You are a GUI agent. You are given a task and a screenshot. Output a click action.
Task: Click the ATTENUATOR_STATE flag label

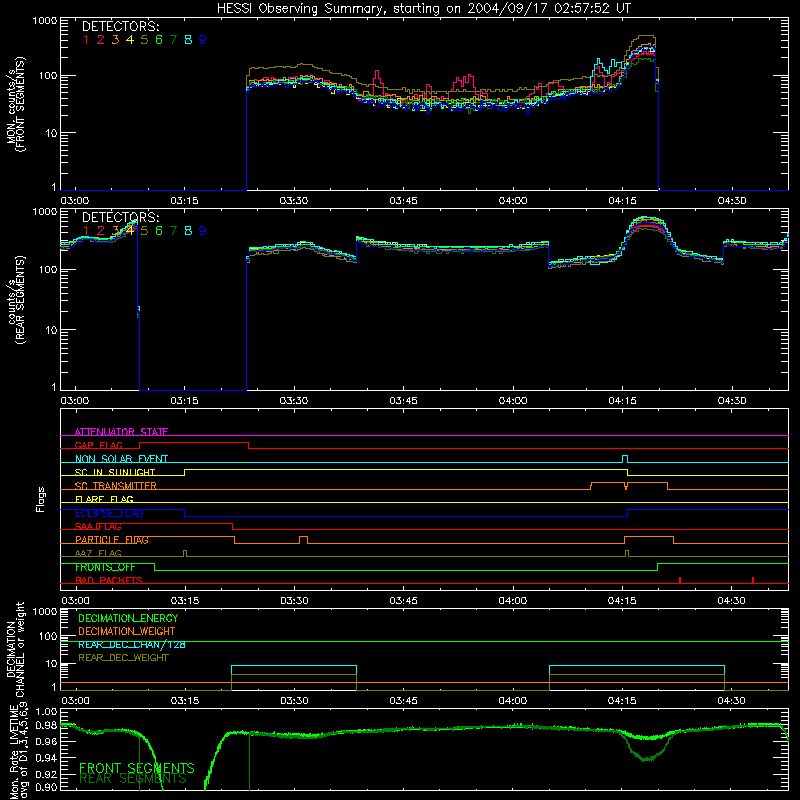click(121, 432)
